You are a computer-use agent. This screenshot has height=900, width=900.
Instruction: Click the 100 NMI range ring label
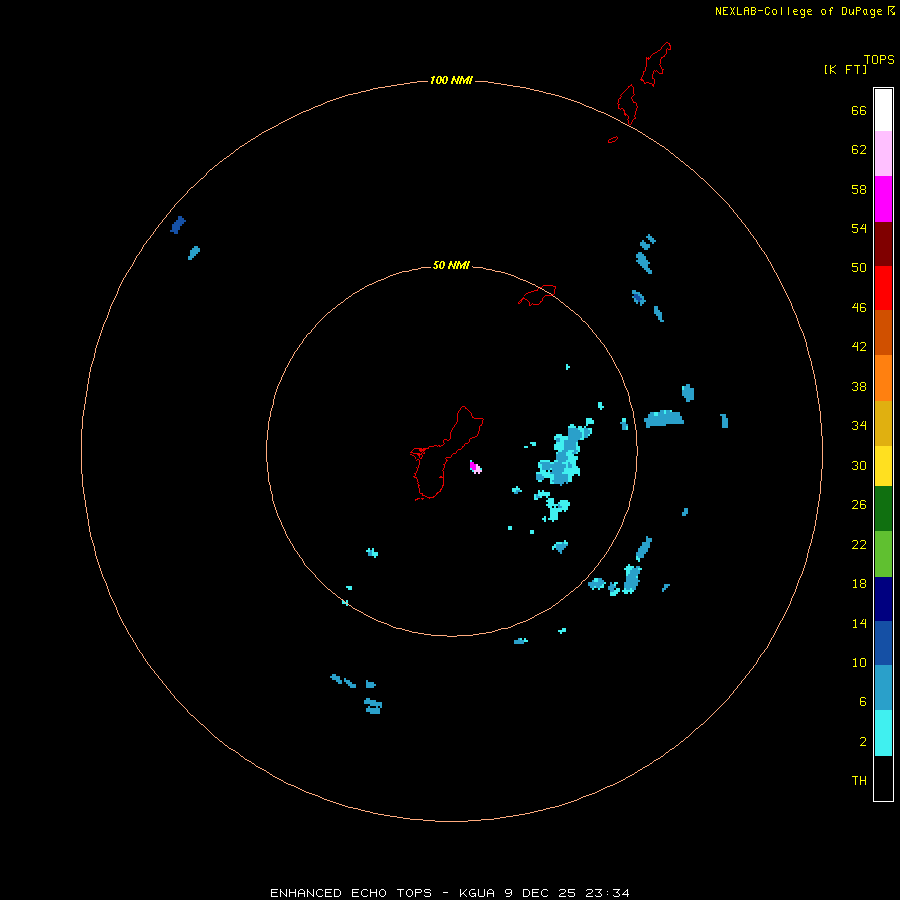(x=451, y=80)
